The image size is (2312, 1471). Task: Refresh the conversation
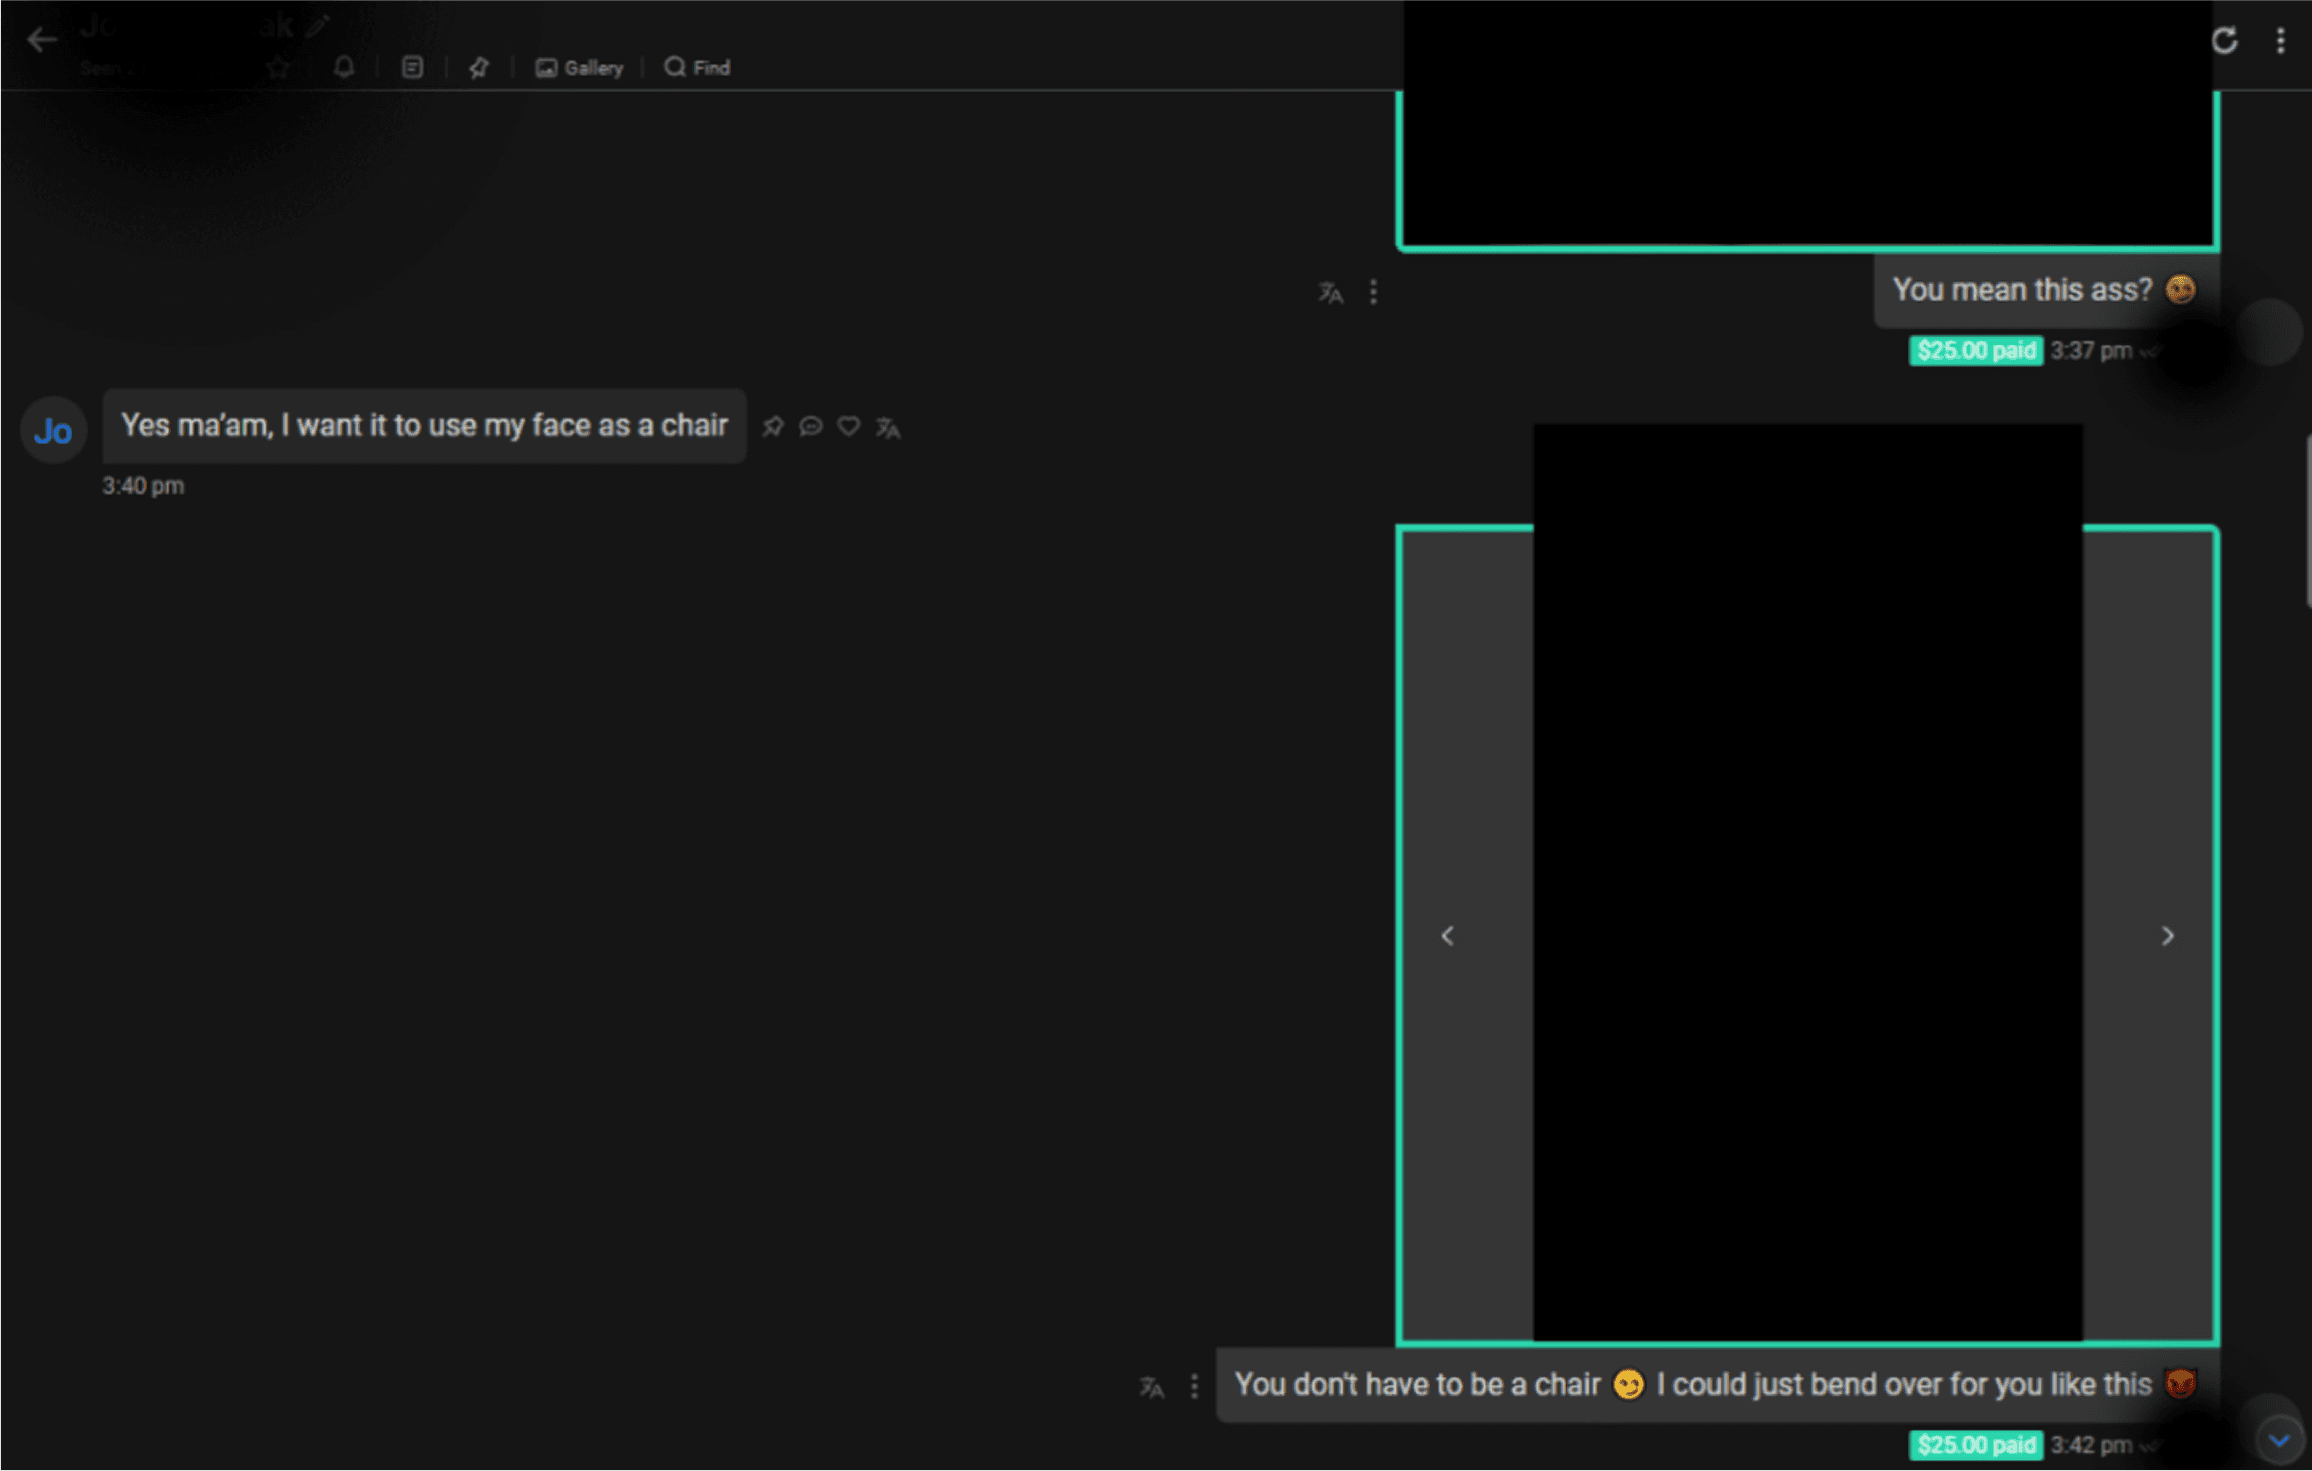(2225, 40)
